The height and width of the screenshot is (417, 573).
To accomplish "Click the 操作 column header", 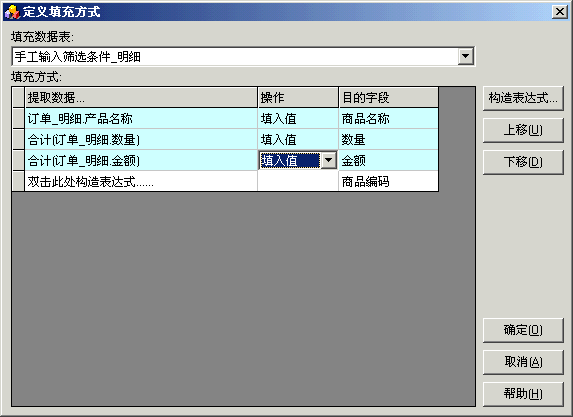I will [298, 98].
